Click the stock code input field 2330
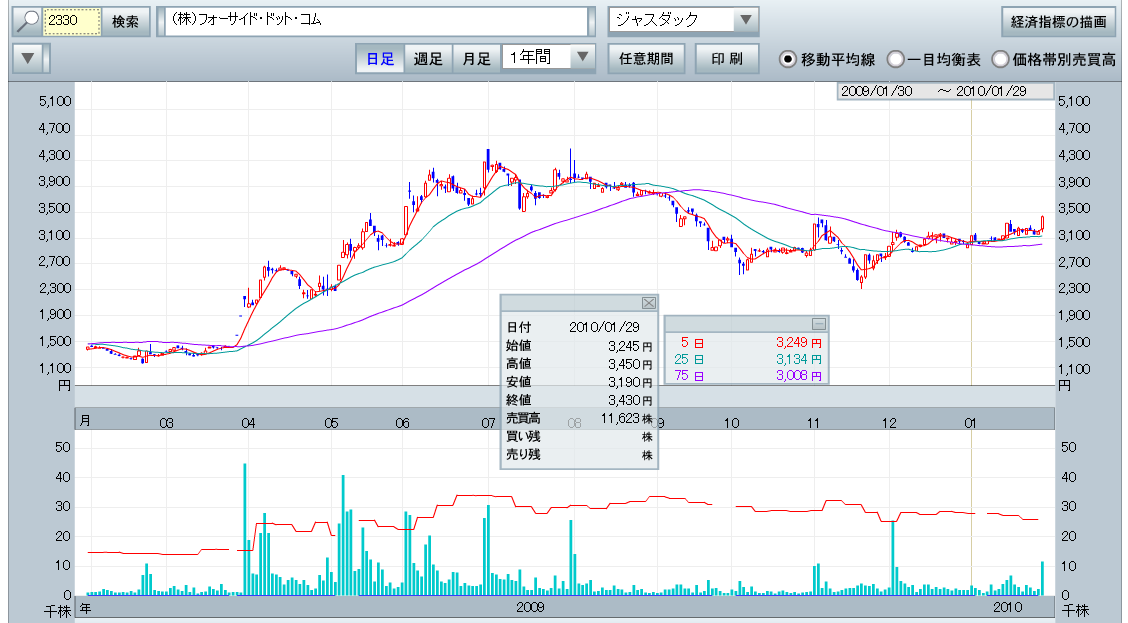Screen dimensions: 1128x623 click(x=73, y=22)
